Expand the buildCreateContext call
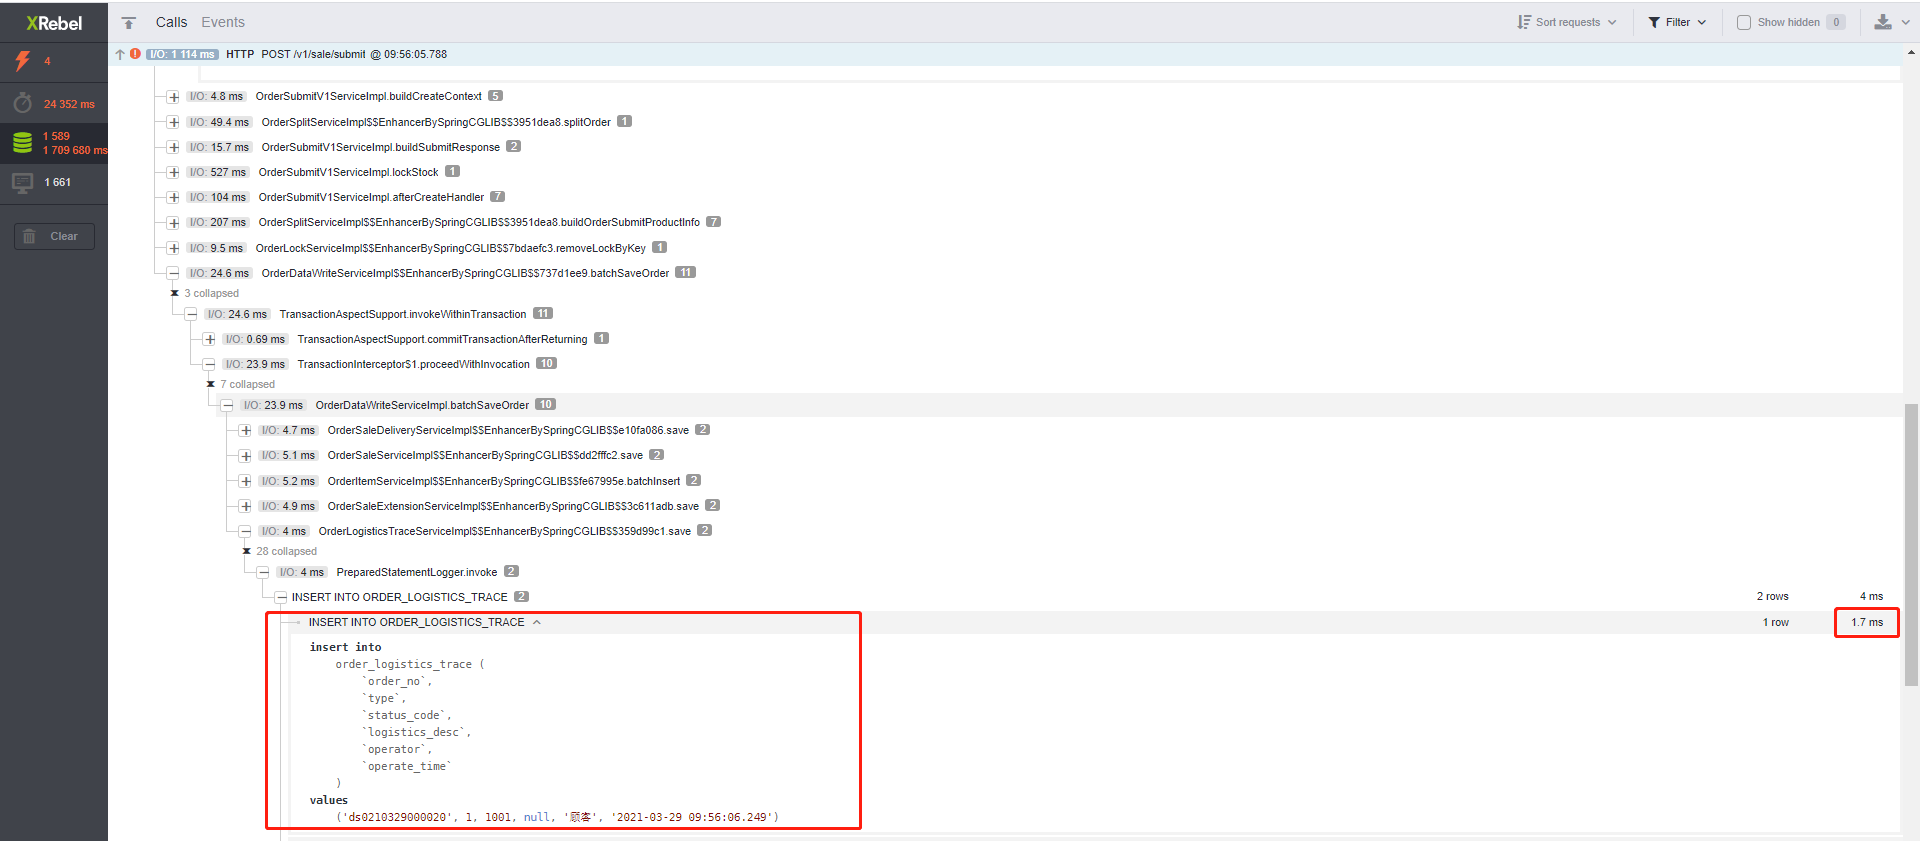This screenshot has width=1920, height=841. click(173, 97)
